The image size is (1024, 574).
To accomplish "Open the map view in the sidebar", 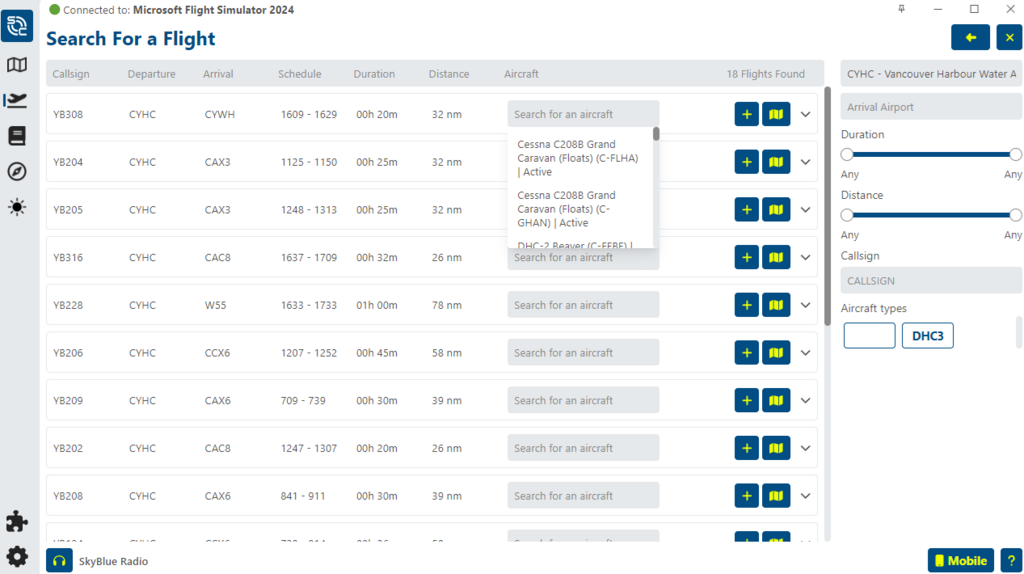I will tap(16, 65).
